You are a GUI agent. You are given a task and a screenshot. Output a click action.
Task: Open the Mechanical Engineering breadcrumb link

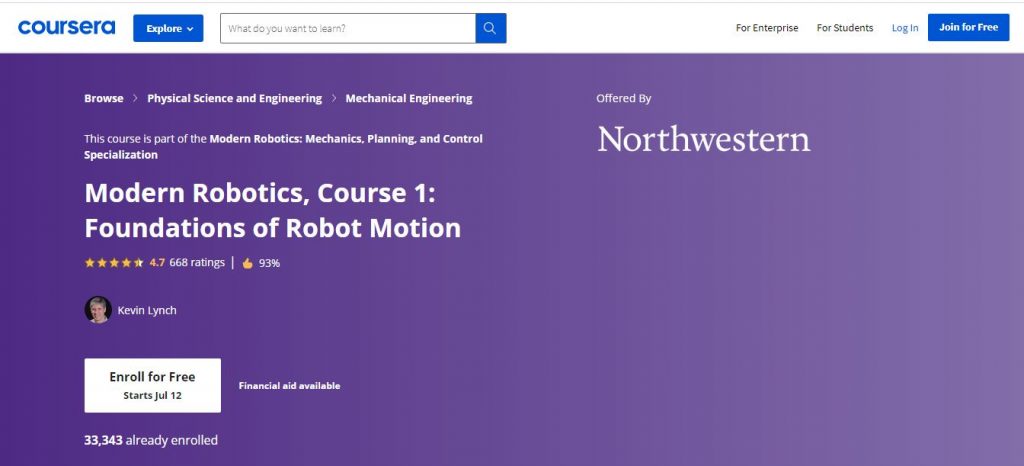408,99
